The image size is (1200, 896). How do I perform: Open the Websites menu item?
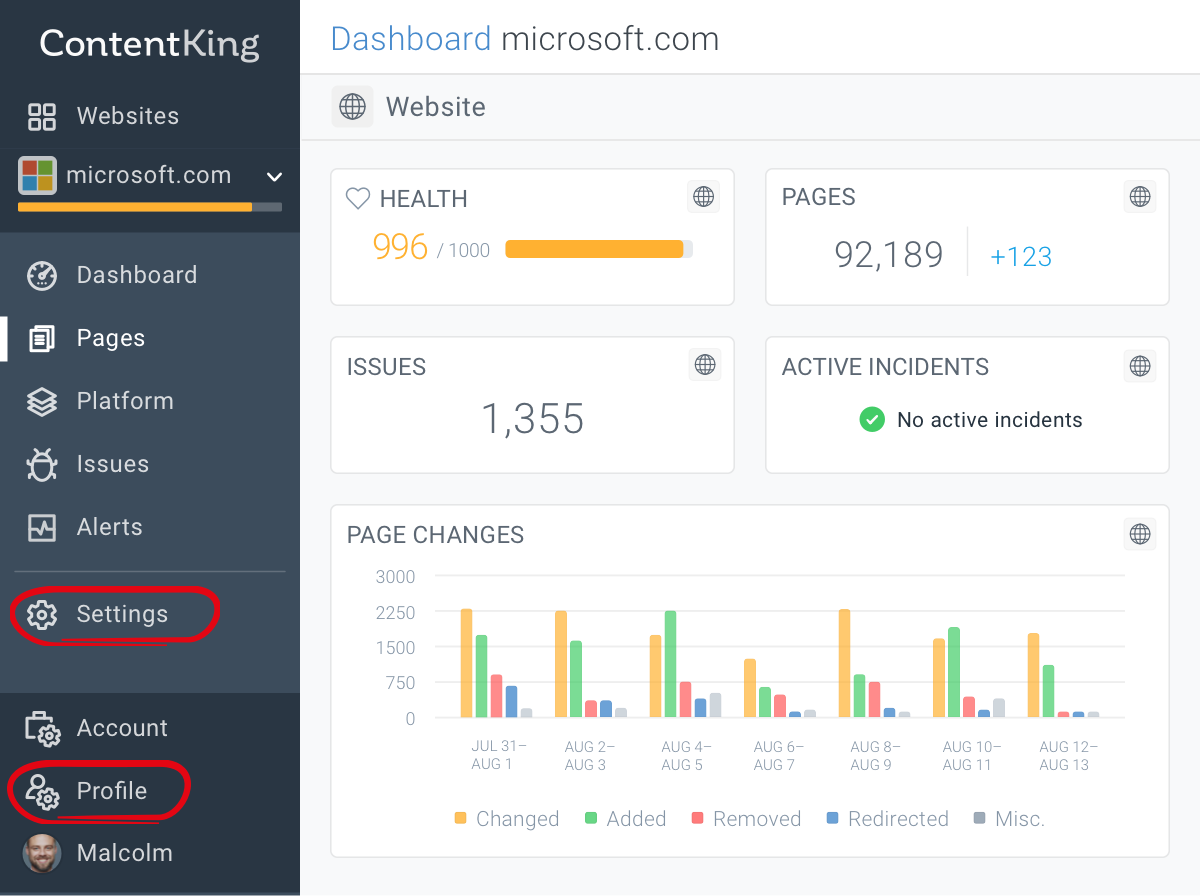(x=128, y=116)
